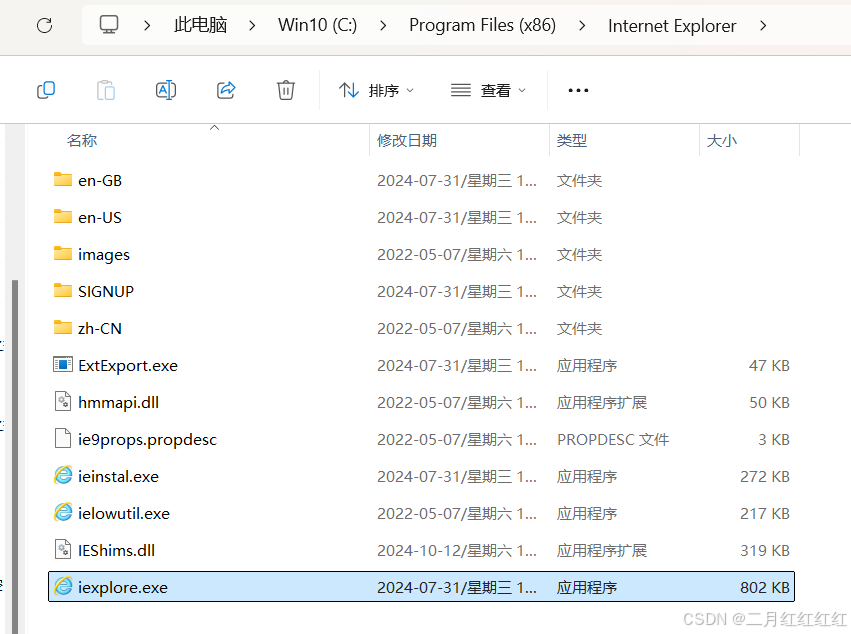
Task: Click the ieinstal.exe IE icon
Action: pos(63,476)
